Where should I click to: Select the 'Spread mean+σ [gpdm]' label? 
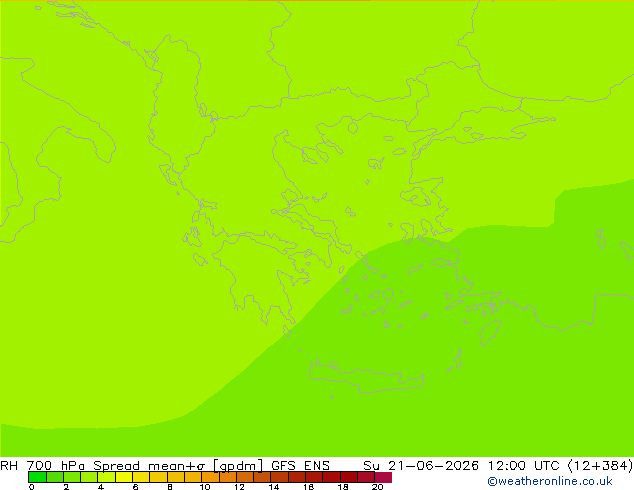point(178,466)
